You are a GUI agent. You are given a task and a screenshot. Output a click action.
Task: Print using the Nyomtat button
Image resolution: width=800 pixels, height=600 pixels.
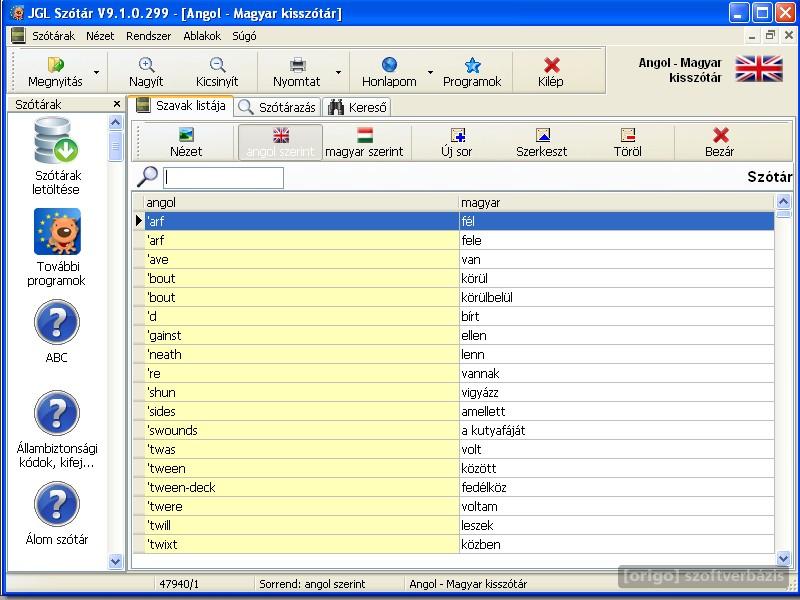pyautogui.click(x=297, y=71)
